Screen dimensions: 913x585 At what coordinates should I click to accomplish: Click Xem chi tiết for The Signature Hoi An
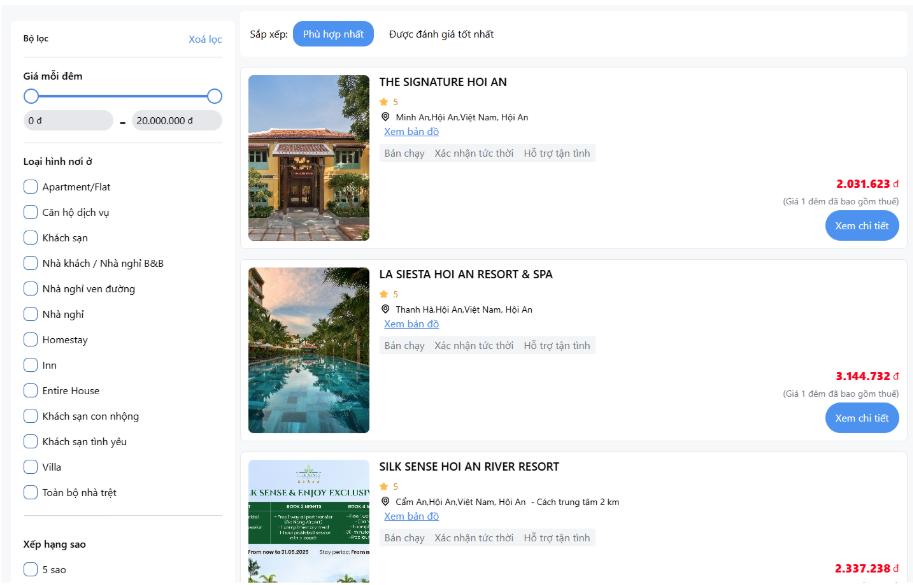pos(862,226)
